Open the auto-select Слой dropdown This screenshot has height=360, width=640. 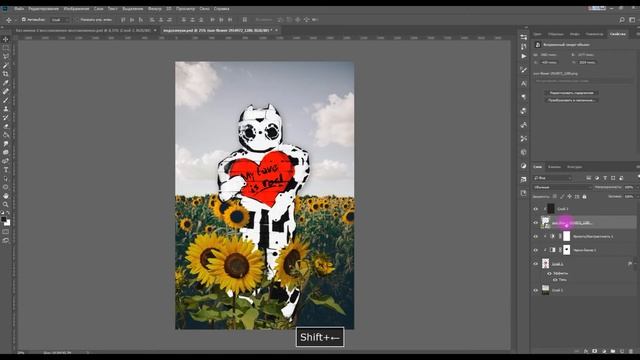pos(59,20)
